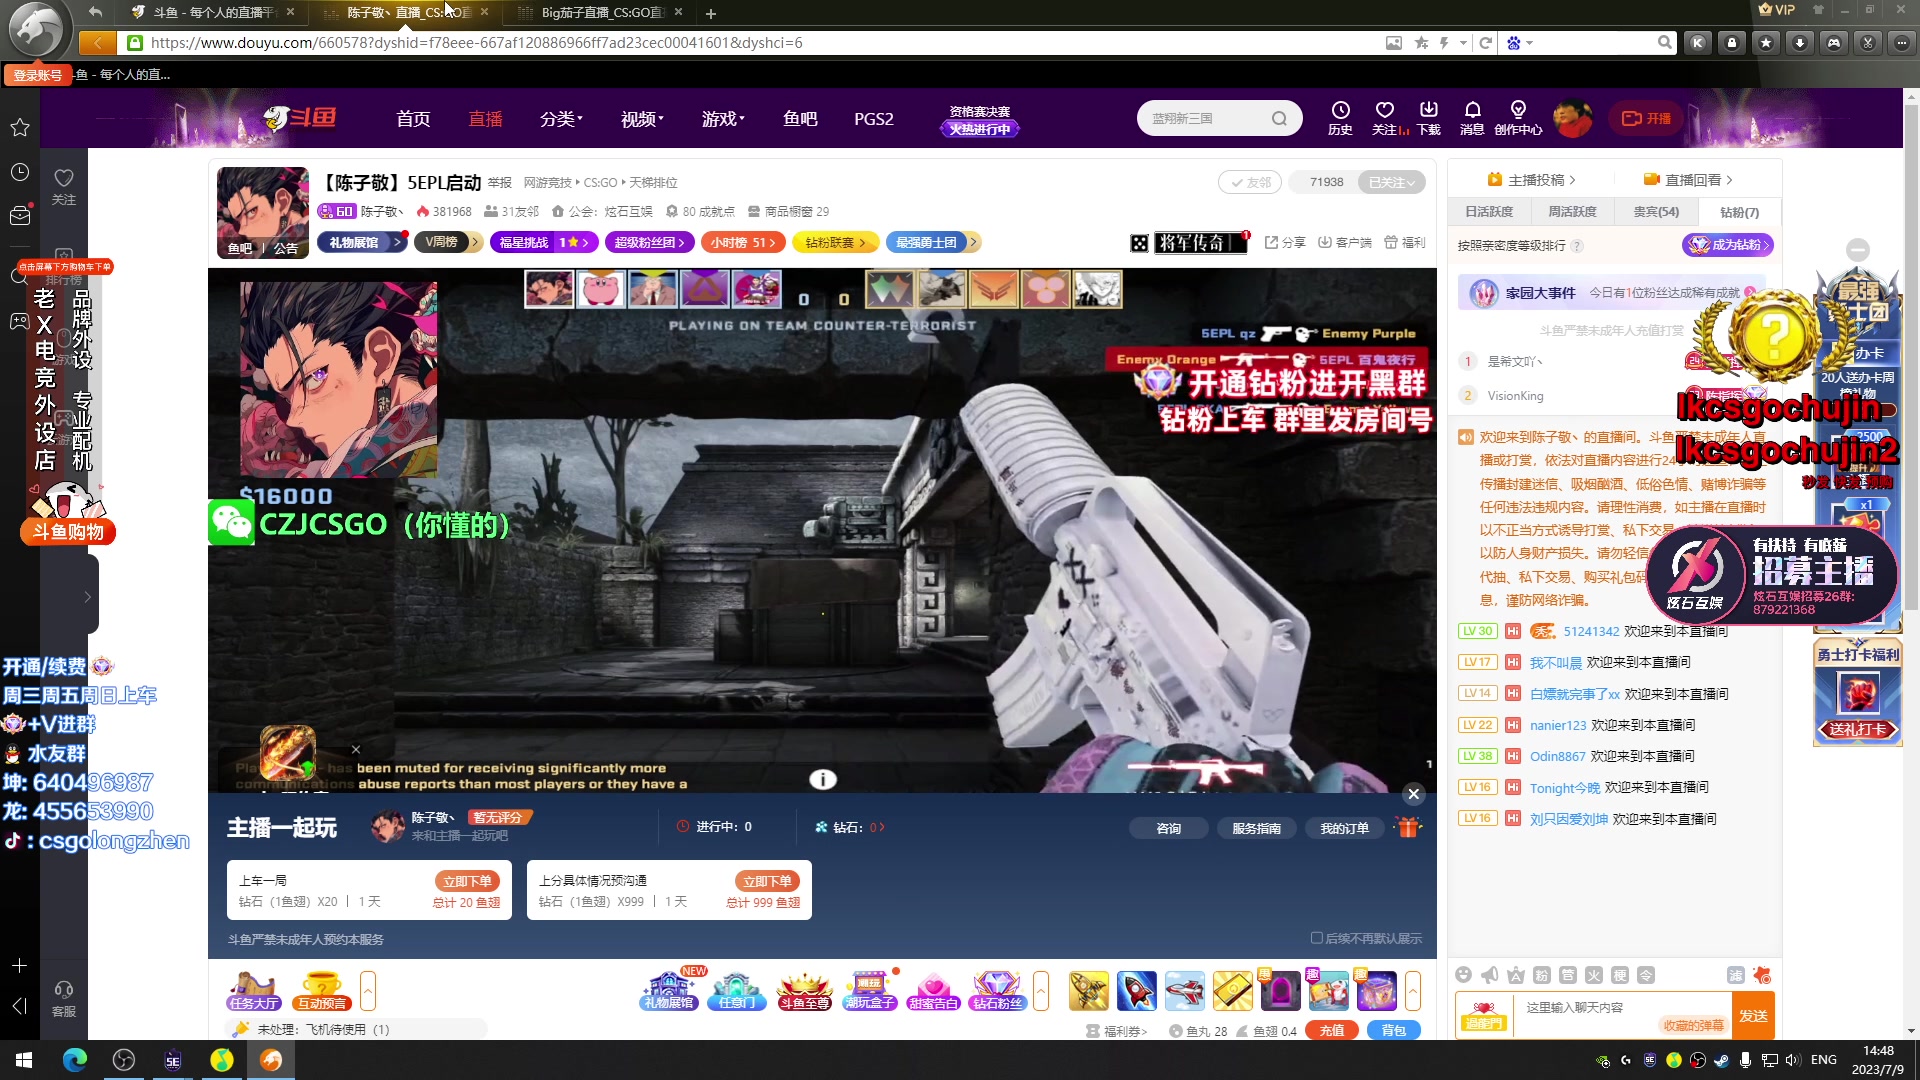1920x1080 pixels.
Task: Open 鱼吧 in the nav bar
Action: point(800,119)
